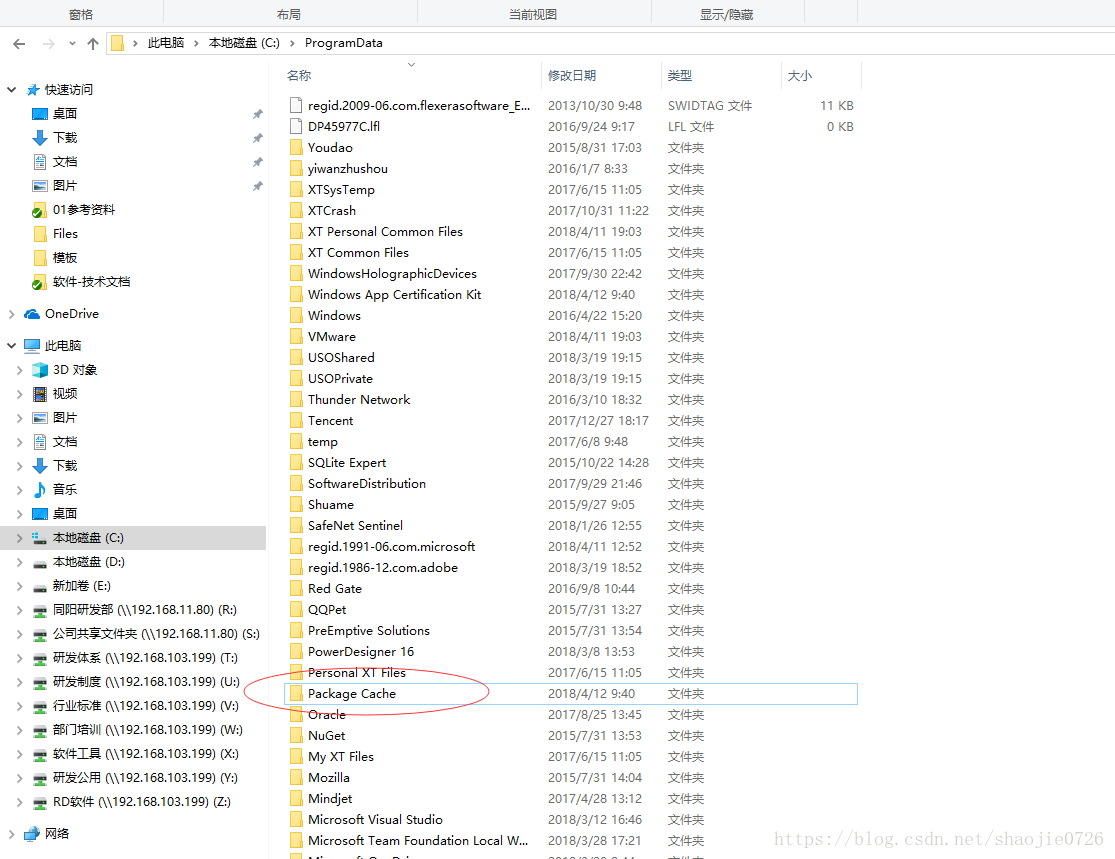
Task: Select the regid.2009-06.com.flexerasoftware file
Action: pyautogui.click(x=570, y=105)
